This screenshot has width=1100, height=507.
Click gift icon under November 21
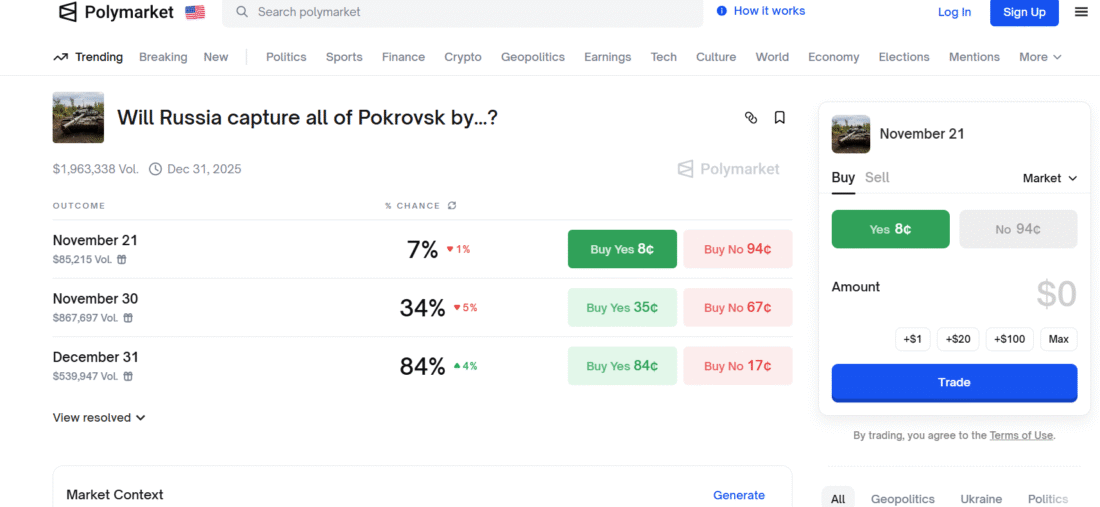coord(122,260)
